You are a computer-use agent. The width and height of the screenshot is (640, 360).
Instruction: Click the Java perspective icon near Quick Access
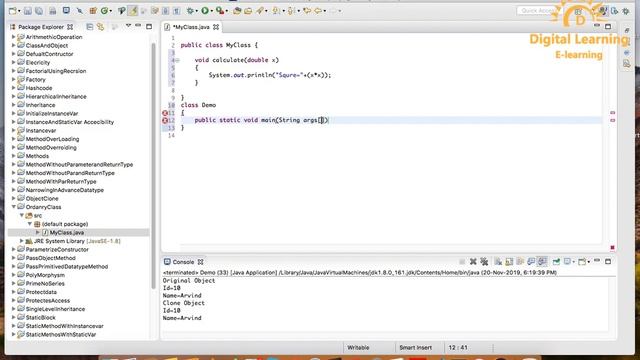coord(603,11)
